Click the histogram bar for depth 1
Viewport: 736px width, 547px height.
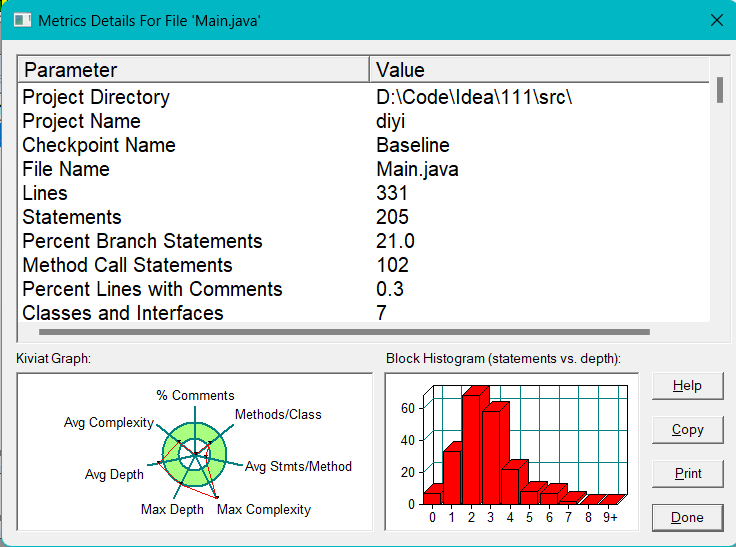click(452, 476)
